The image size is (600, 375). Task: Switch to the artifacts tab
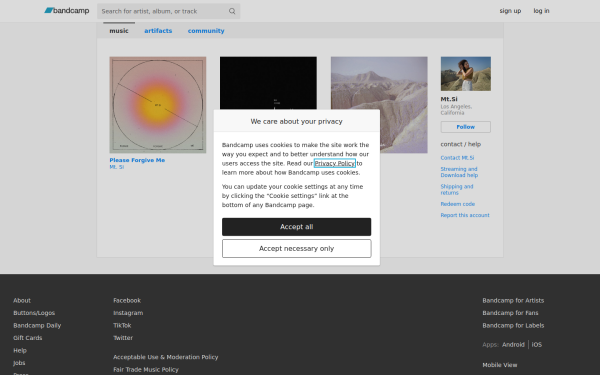[x=158, y=31]
